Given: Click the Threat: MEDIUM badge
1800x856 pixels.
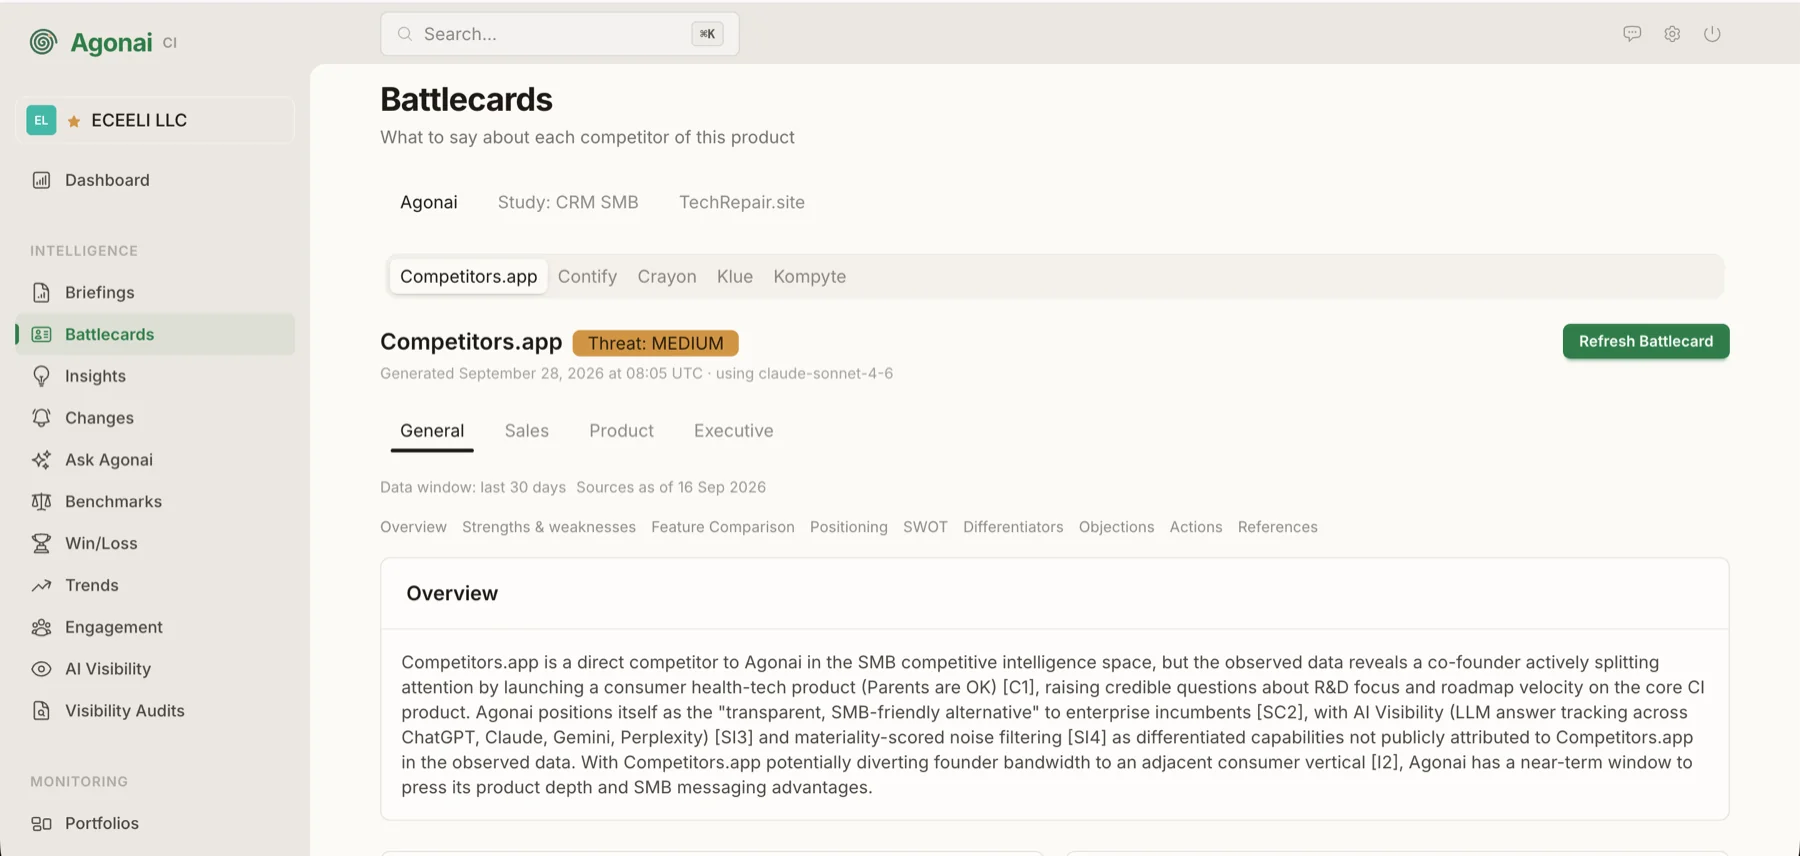Looking at the screenshot, I should pyautogui.click(x=656, y=343).
